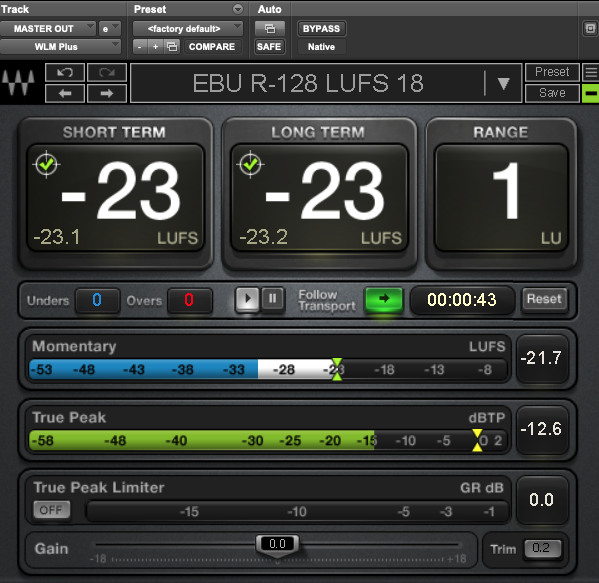Move the Gain slider handle
Image resolution: width=599 pixels, height=583 pixels.
[x=277, y=544]
